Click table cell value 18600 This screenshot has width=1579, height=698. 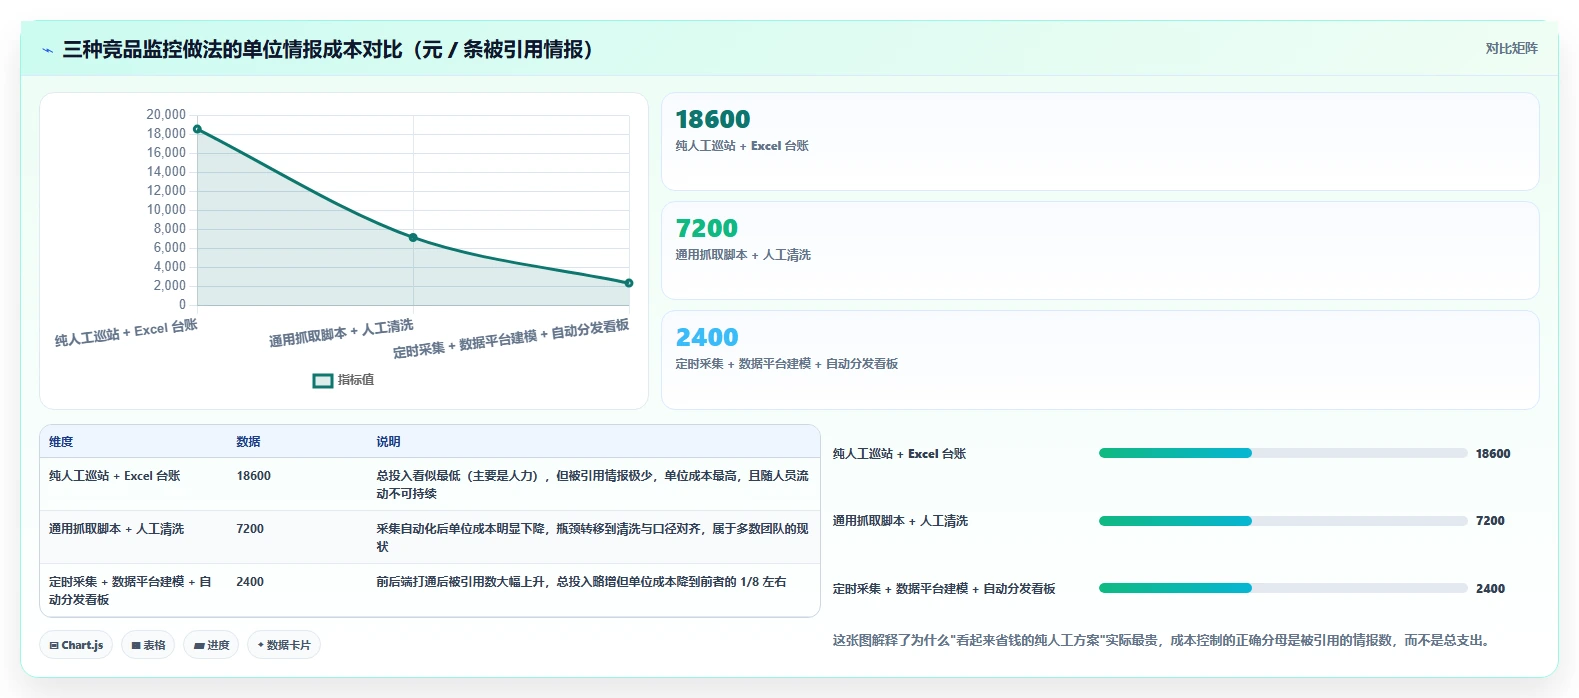(x=254, y=476)
